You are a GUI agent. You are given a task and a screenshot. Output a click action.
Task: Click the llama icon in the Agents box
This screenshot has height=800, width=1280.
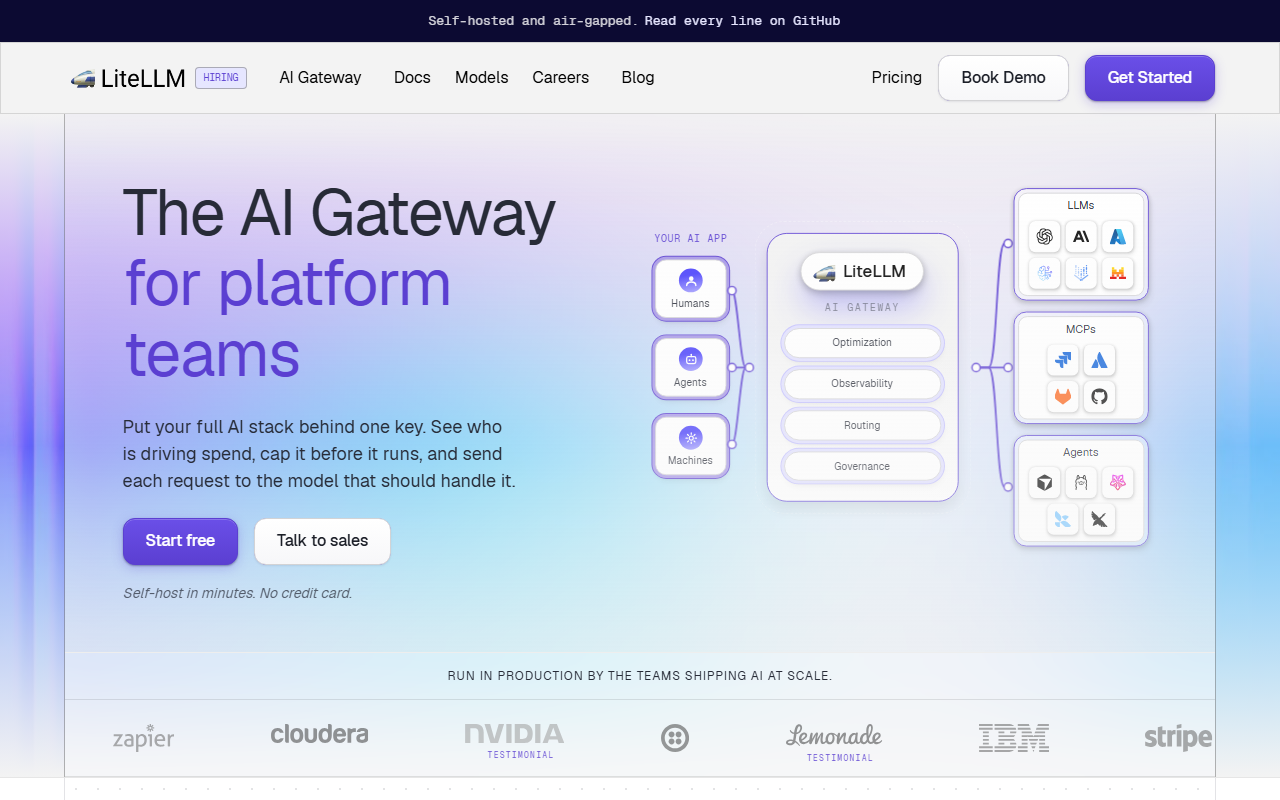pyautogui.click(x=1081, y=483)
